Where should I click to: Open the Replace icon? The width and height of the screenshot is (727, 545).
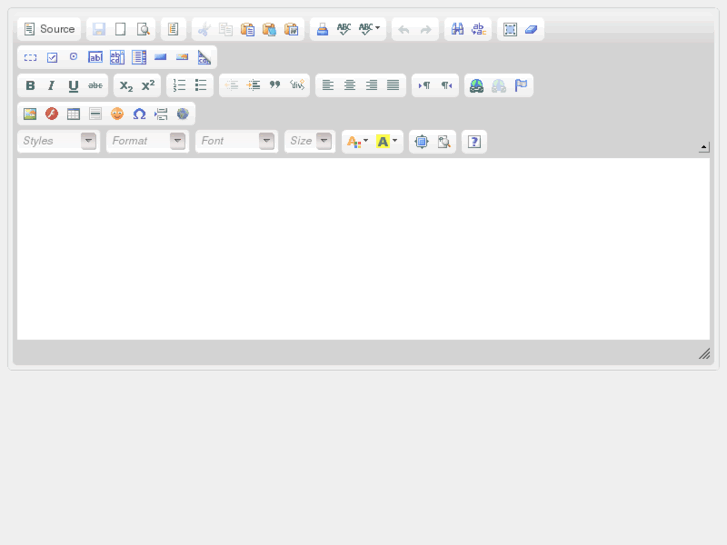coord(478,29)
